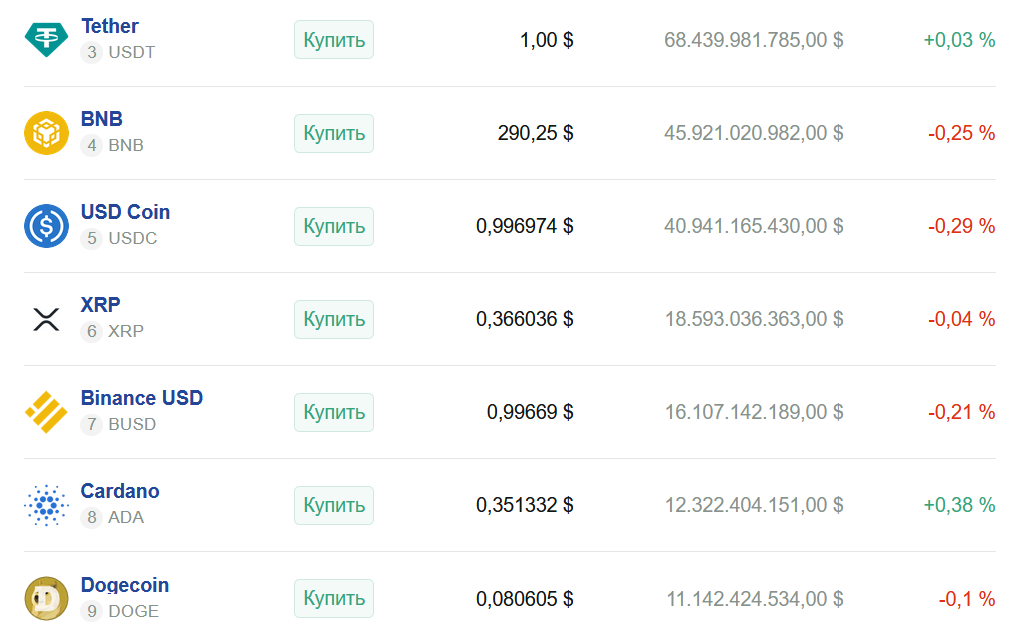Viewport: 1017px width, 641px height.
Task: Select the Cardano price 0,351332 $
Action: [x=525, y=505]
